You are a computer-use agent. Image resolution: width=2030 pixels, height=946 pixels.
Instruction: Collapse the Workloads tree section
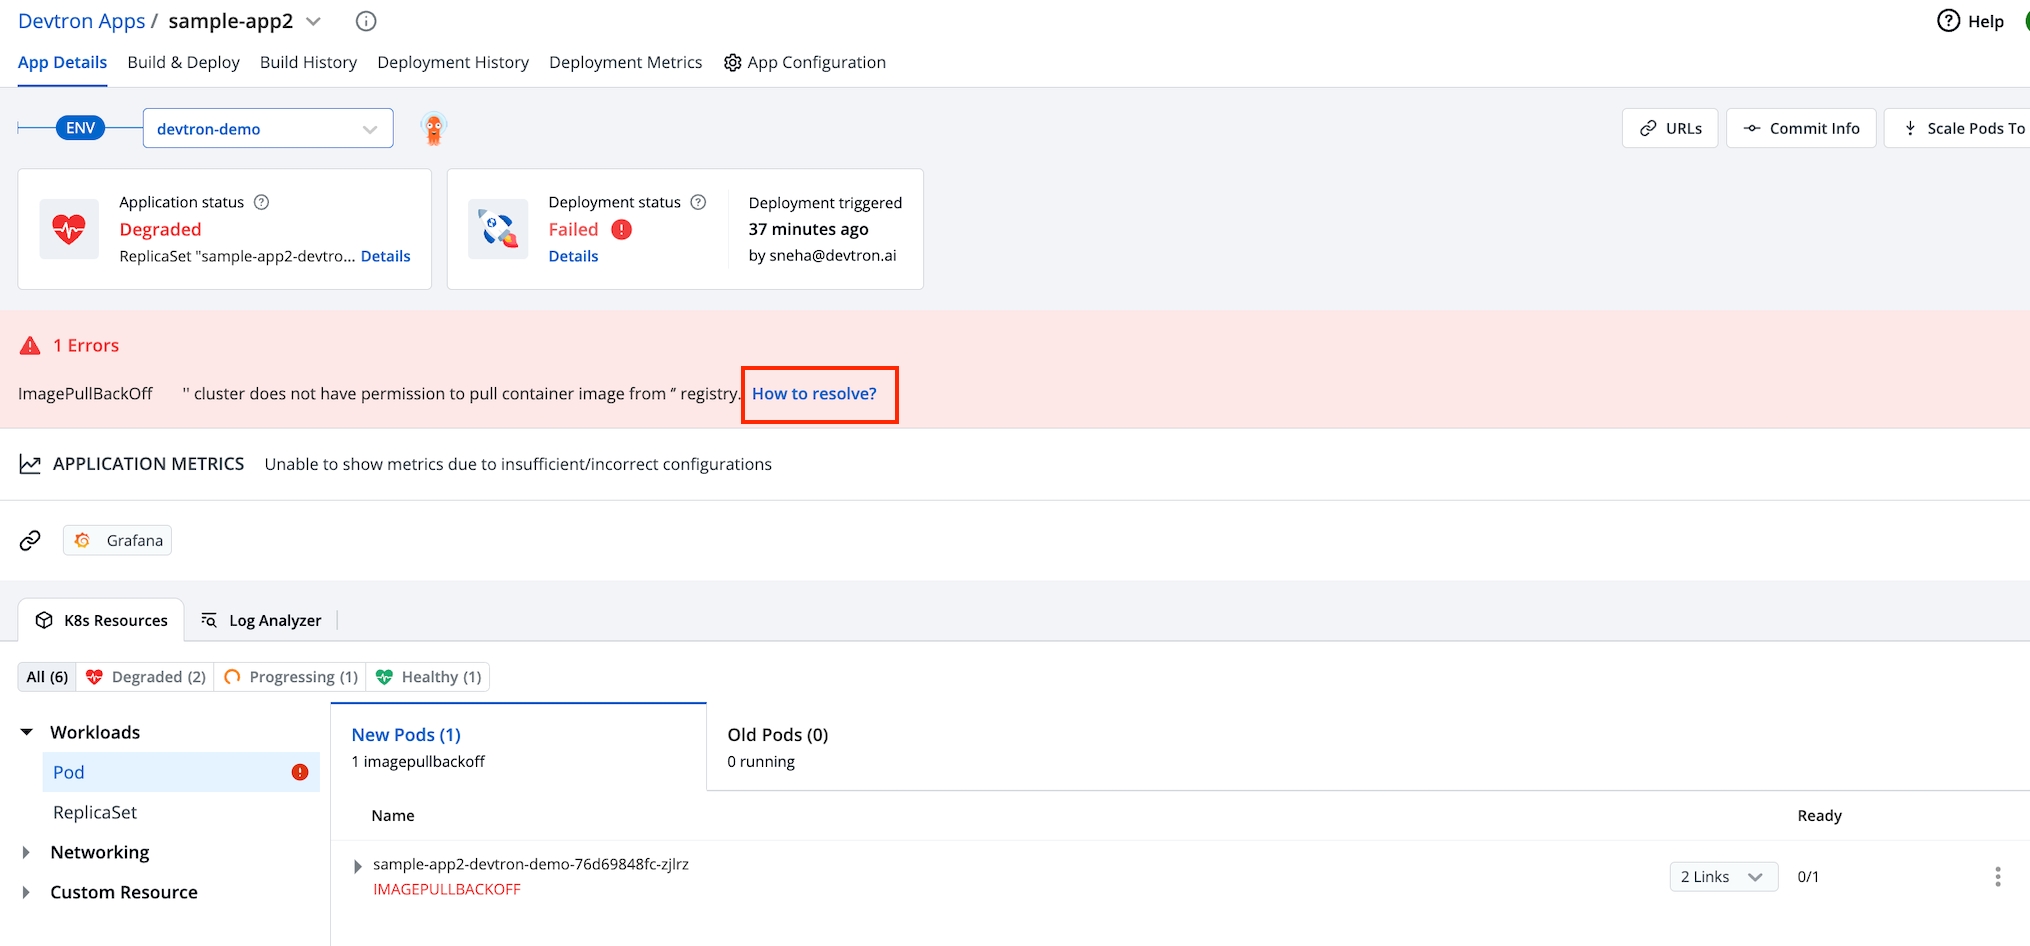[x=27, y=732]
